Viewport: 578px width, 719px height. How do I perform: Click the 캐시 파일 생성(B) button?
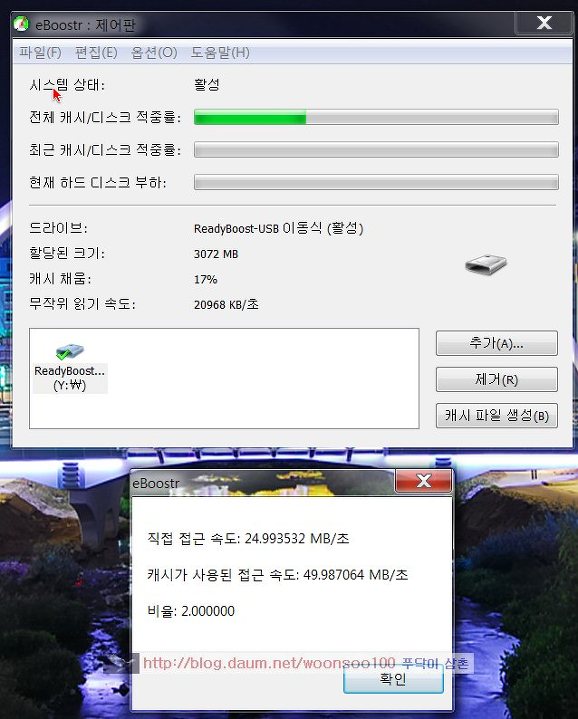496,415
